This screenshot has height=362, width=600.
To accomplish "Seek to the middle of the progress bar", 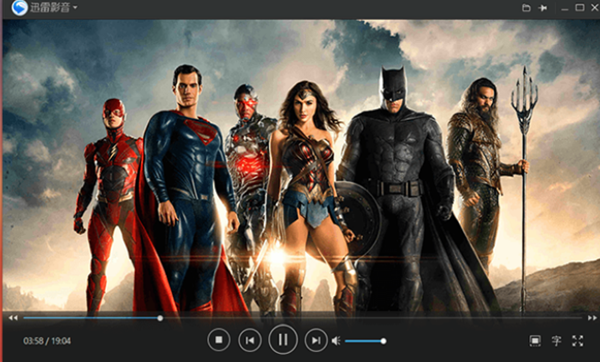I will [x=303, y=318].
